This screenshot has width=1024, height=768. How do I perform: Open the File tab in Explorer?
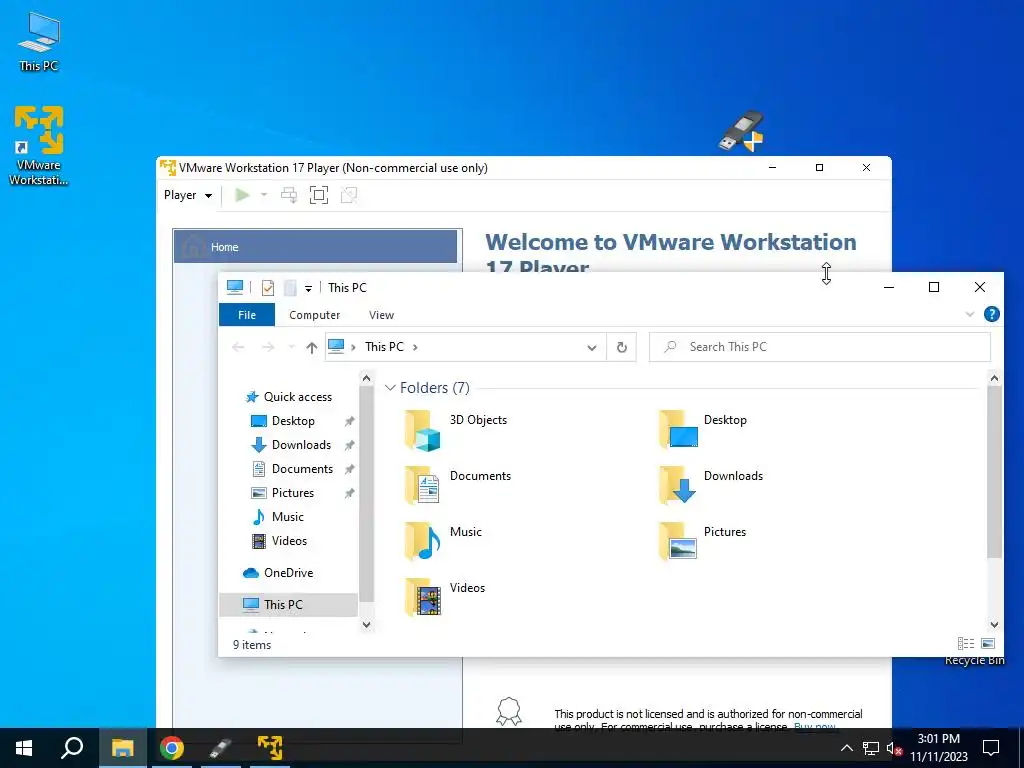pyautogui.click(x=247, y=315)
